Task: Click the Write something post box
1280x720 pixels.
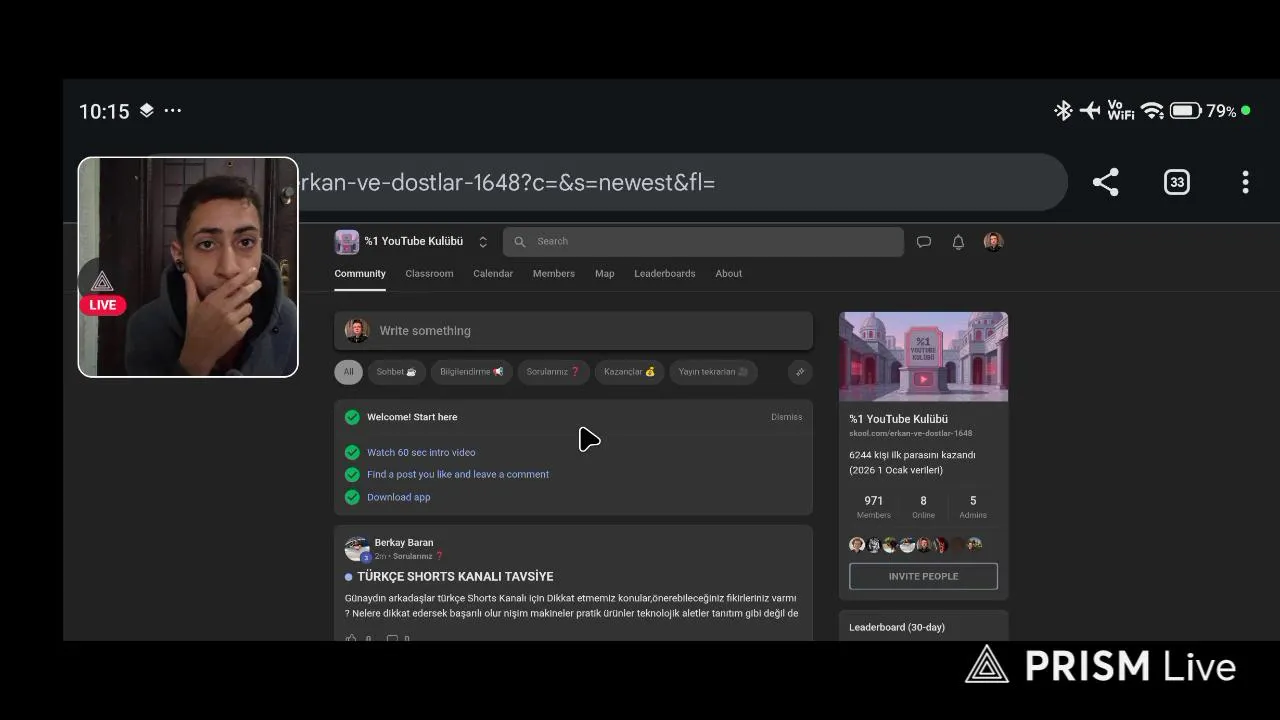Action: (573, 331)
